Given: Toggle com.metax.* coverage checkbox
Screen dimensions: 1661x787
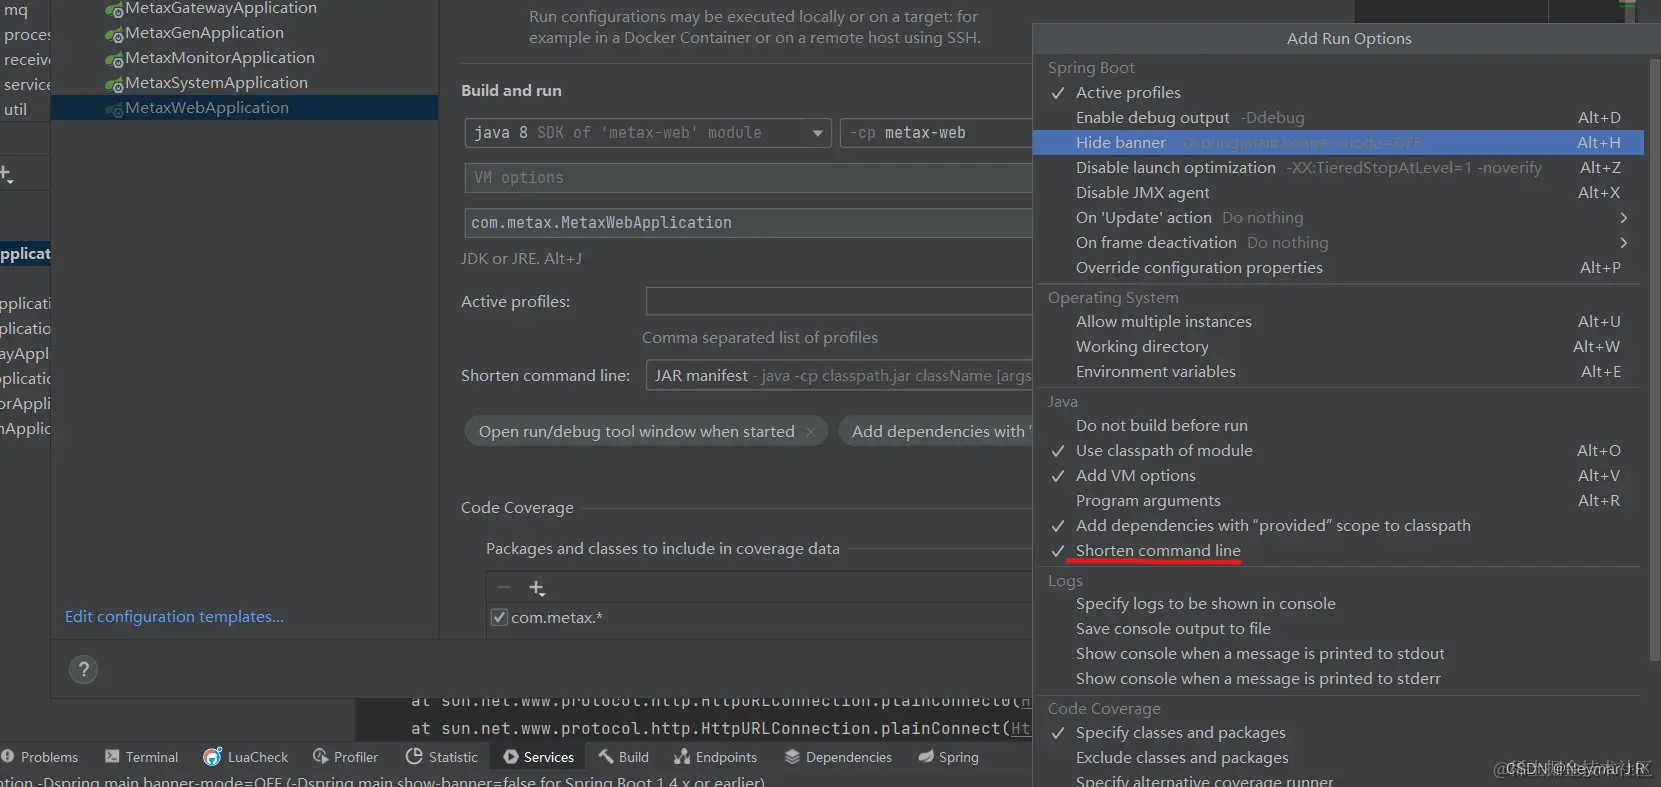Looking at the screenshot, I should coord(499,617).
